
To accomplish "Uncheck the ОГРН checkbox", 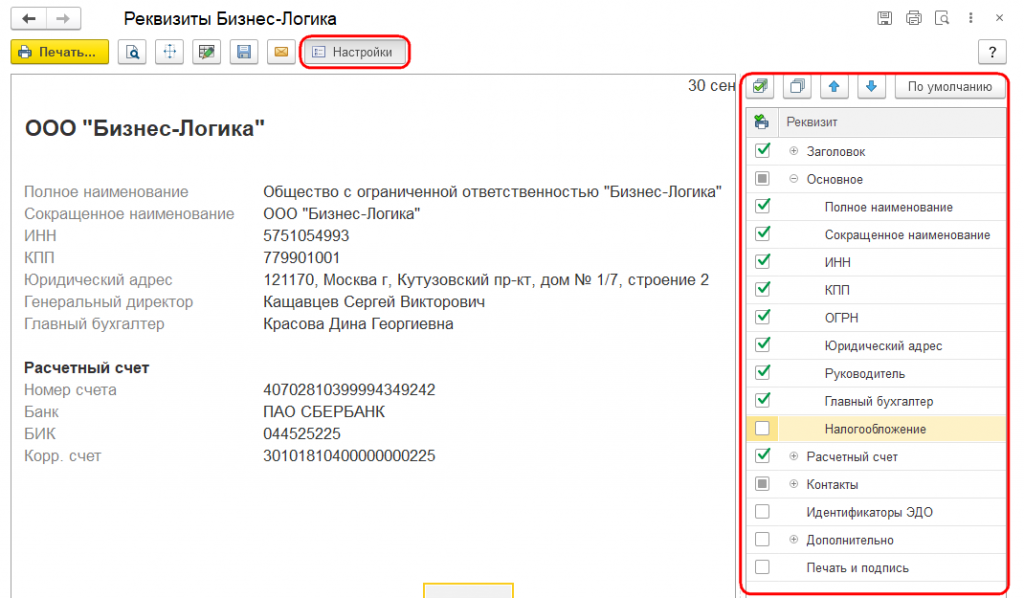I will pos(762,317).
